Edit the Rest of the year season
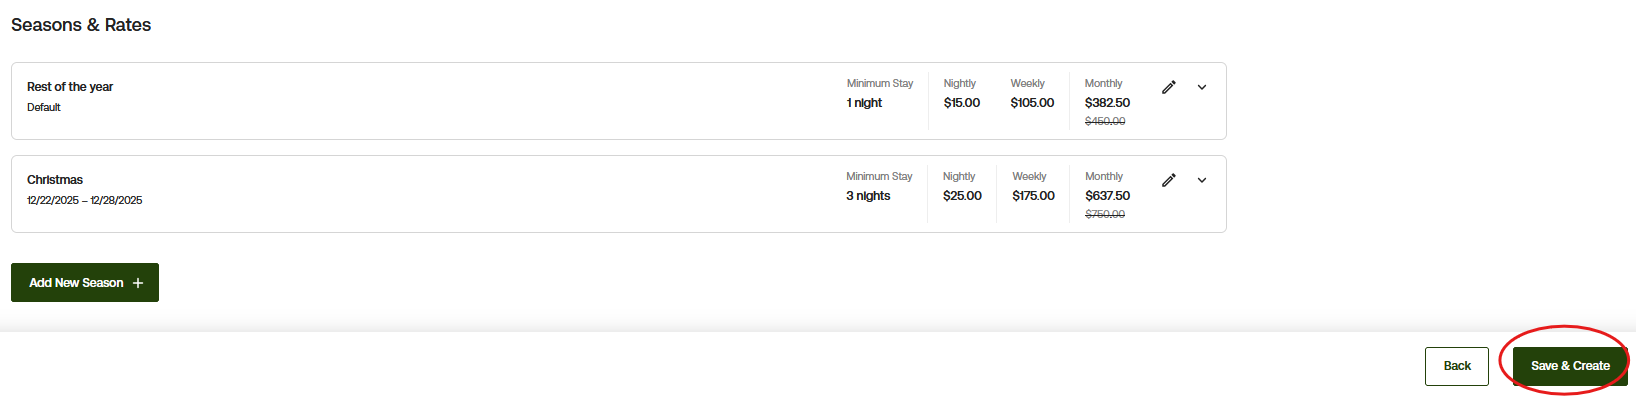This screenshot has height=397, width=1636. (x=1168, y=87)
